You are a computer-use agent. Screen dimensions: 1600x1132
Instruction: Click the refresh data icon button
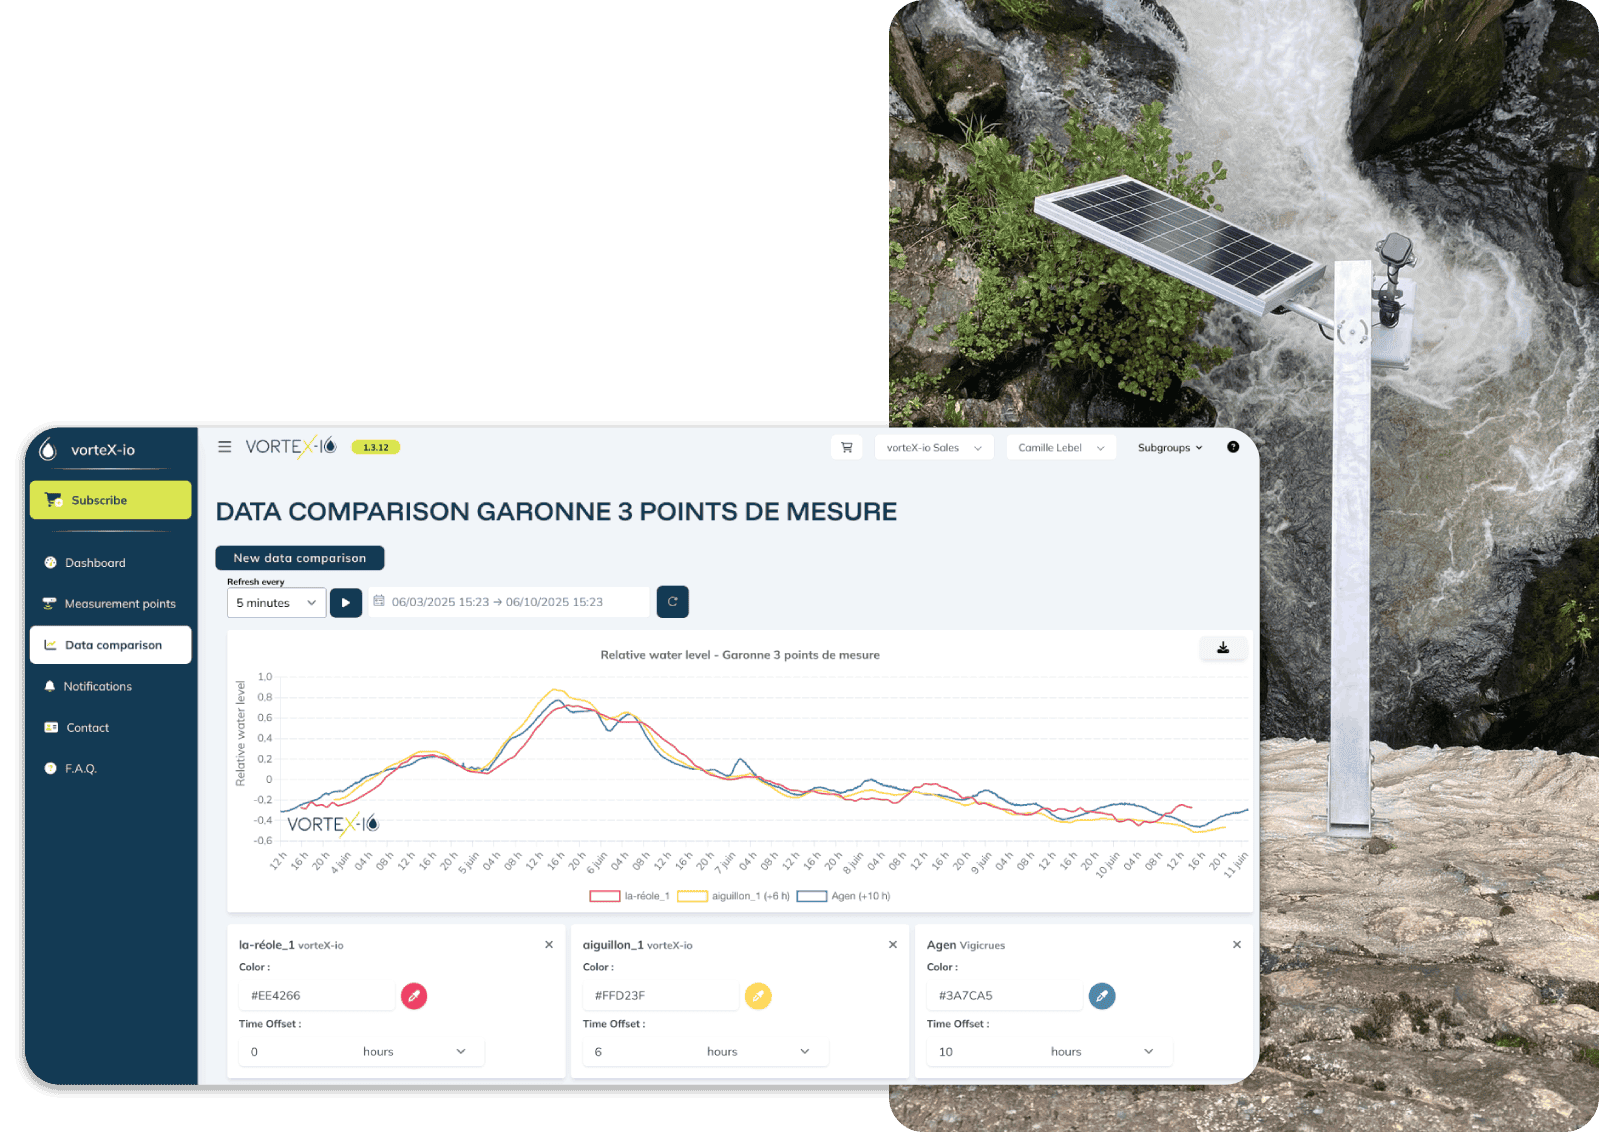point(673,601)
